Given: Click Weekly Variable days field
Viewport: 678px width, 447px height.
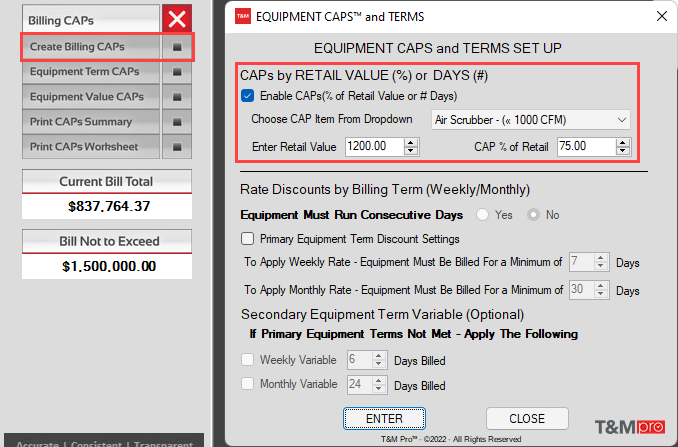Looking at the screenshot, I should [x=359, y=360].
